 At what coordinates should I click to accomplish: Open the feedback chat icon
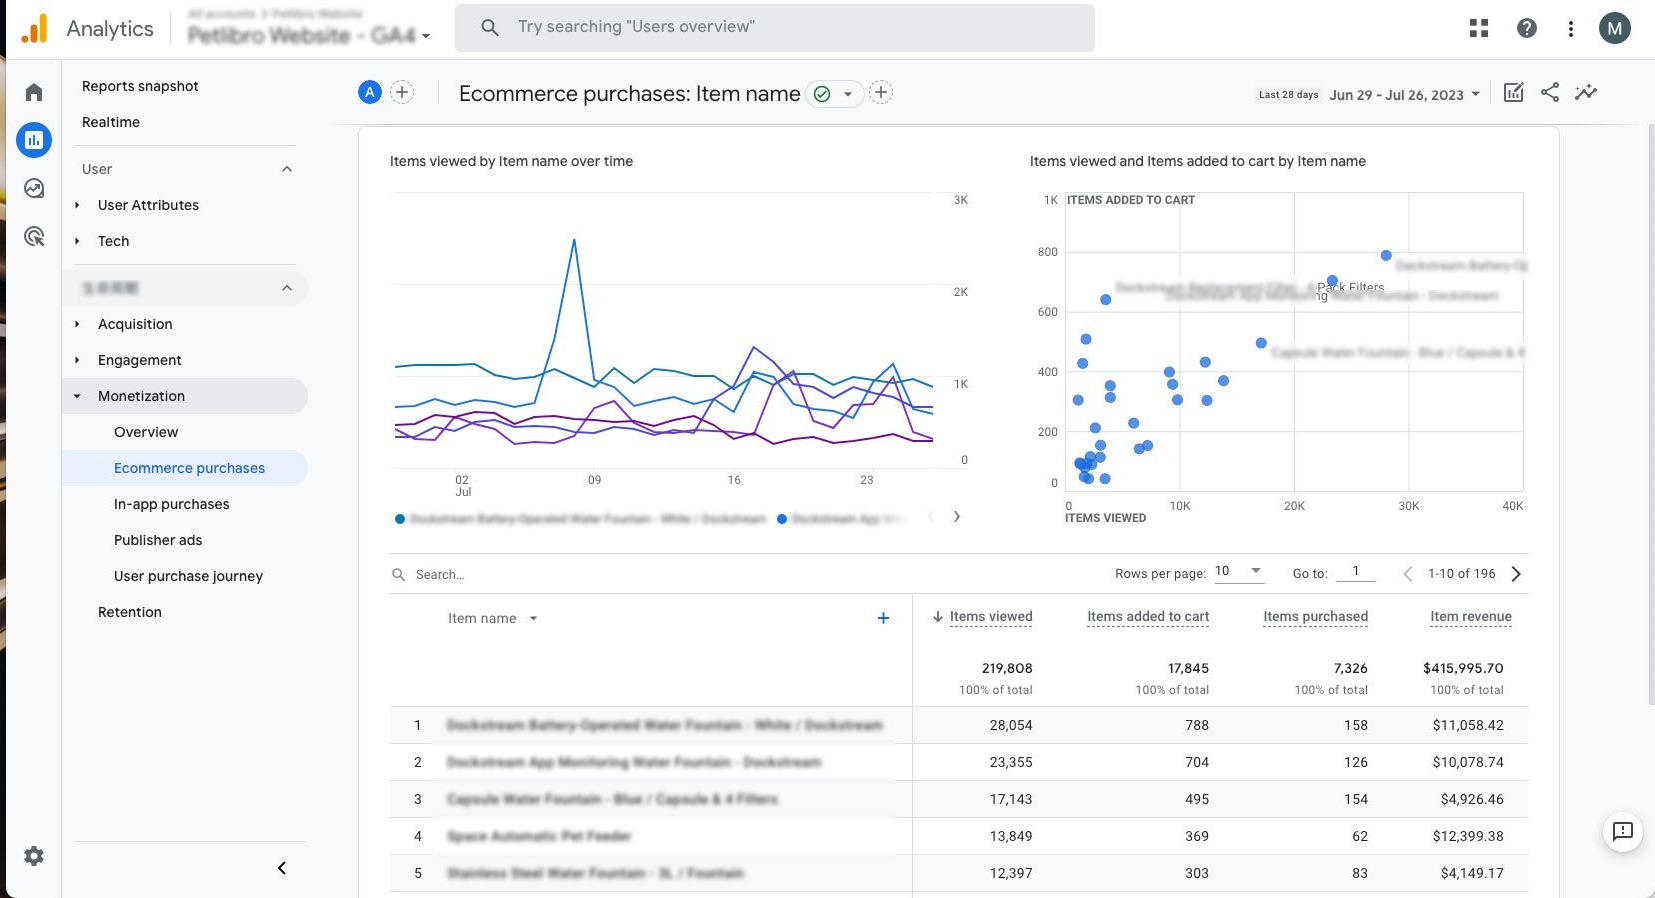coord(1623,831)
